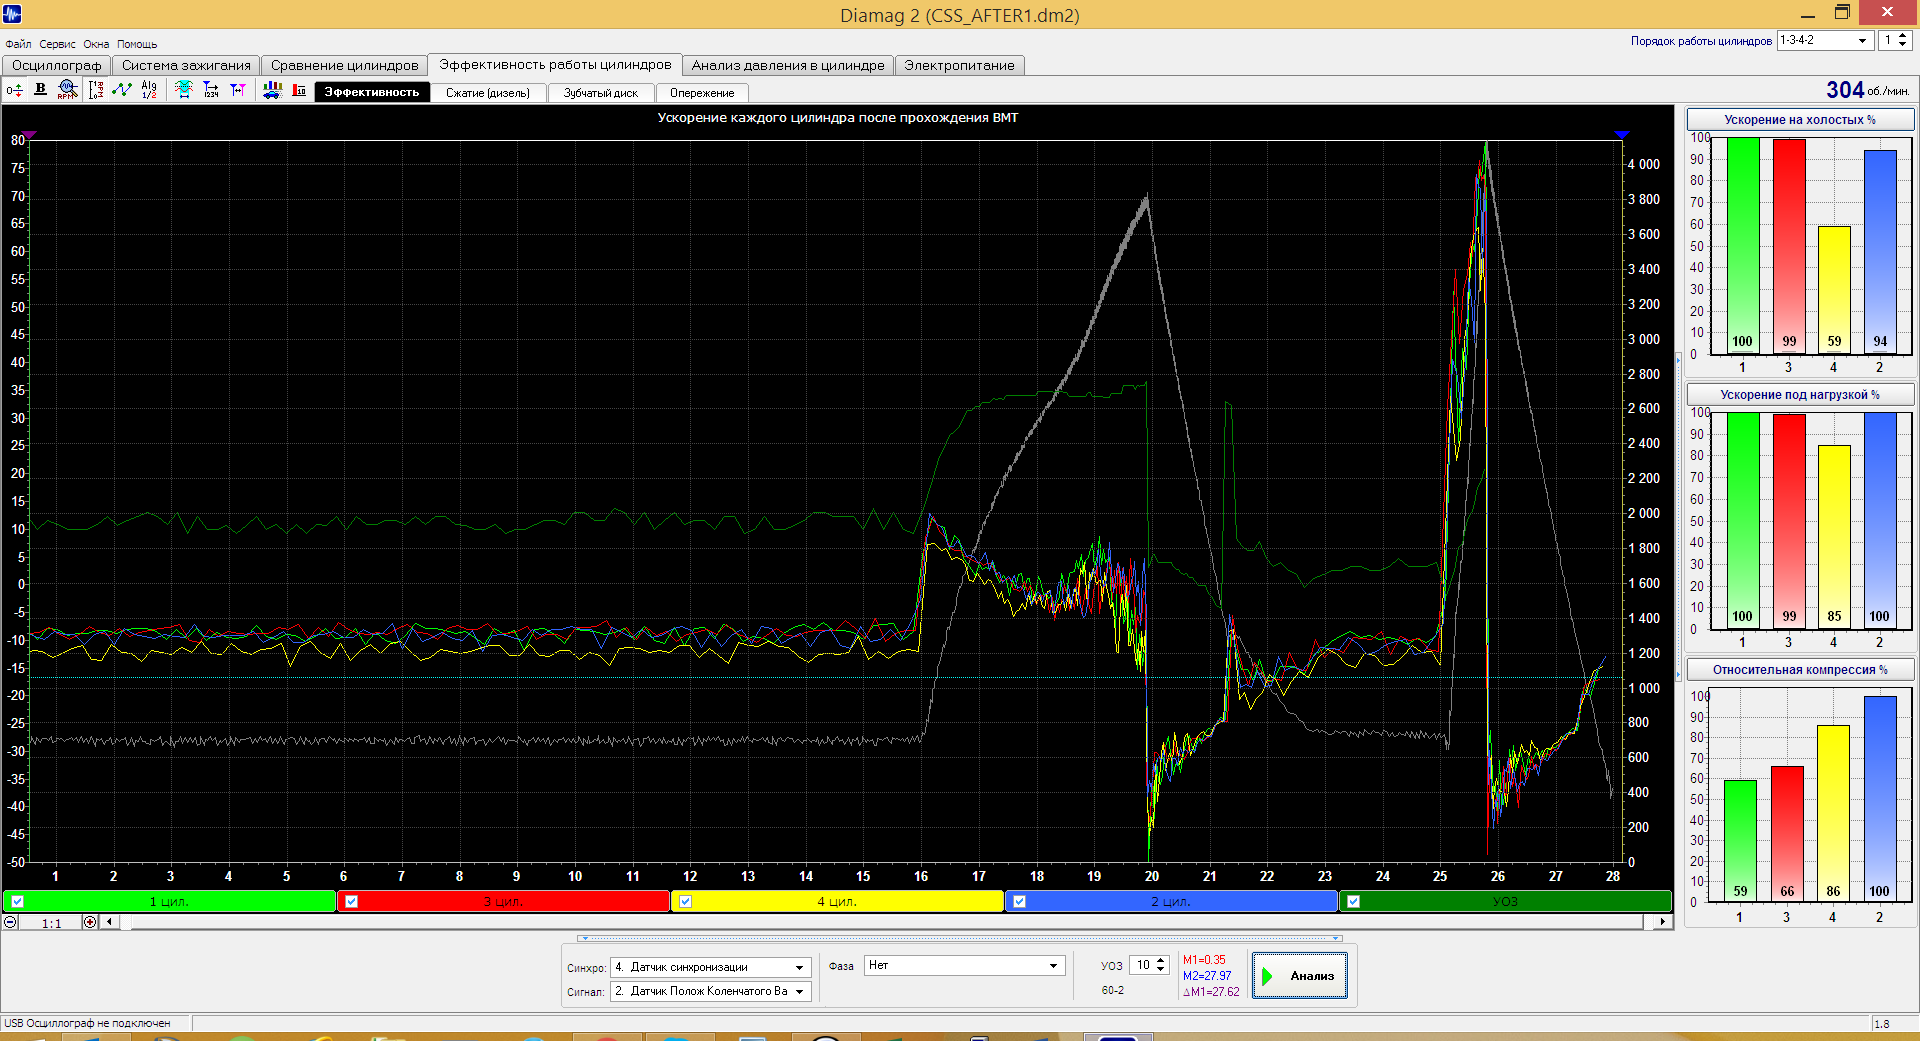Increase the УОЗ stepper value
The image size is (1920, 1041).
click(x=1161, y=961)
